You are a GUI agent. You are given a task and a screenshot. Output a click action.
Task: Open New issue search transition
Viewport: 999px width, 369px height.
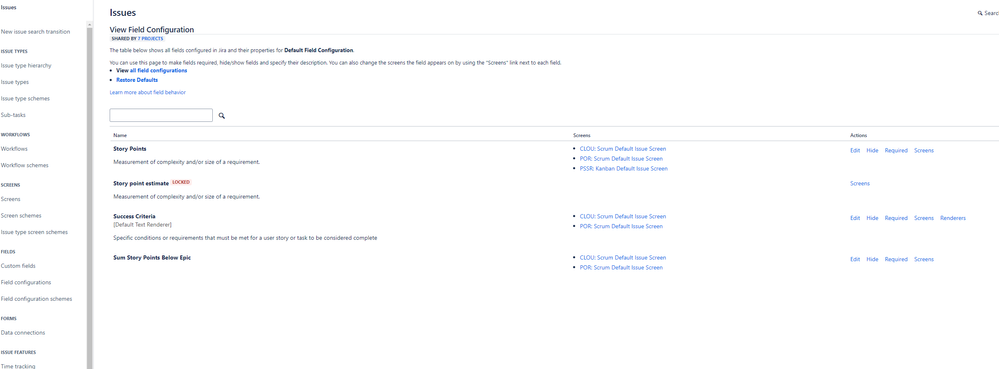[x=36, y=32]
